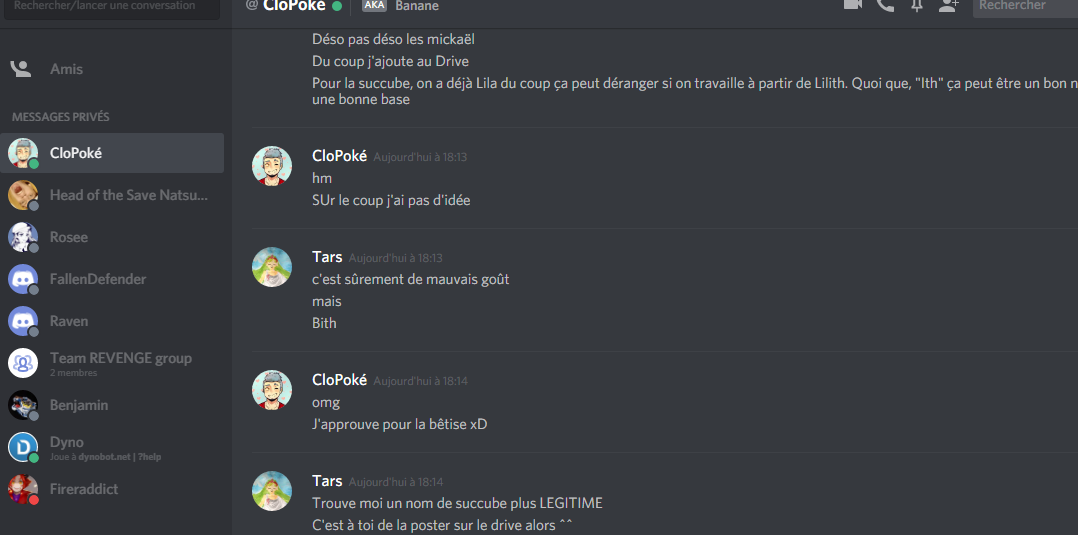The height and width of the screenshot is (535, 1078).
Task: Open the Dyno bot conversation avatar
Action: [23, 447]
